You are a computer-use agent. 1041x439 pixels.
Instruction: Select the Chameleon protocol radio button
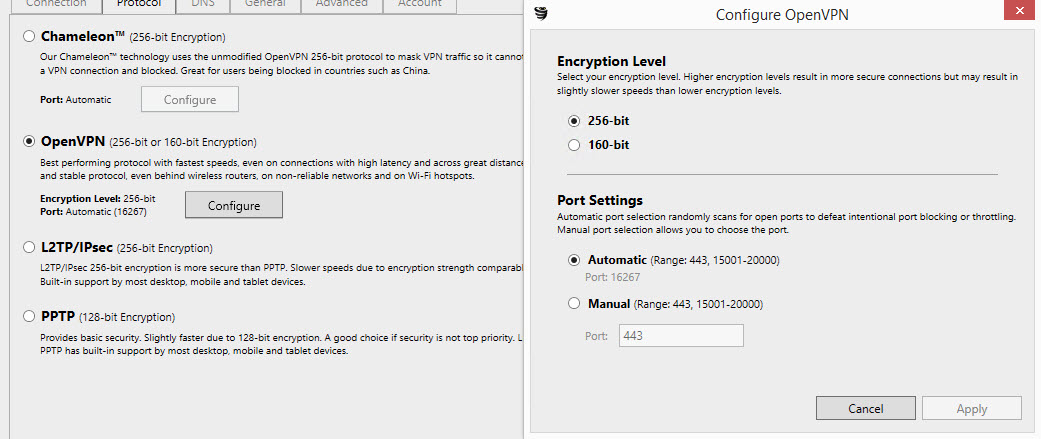29,36
